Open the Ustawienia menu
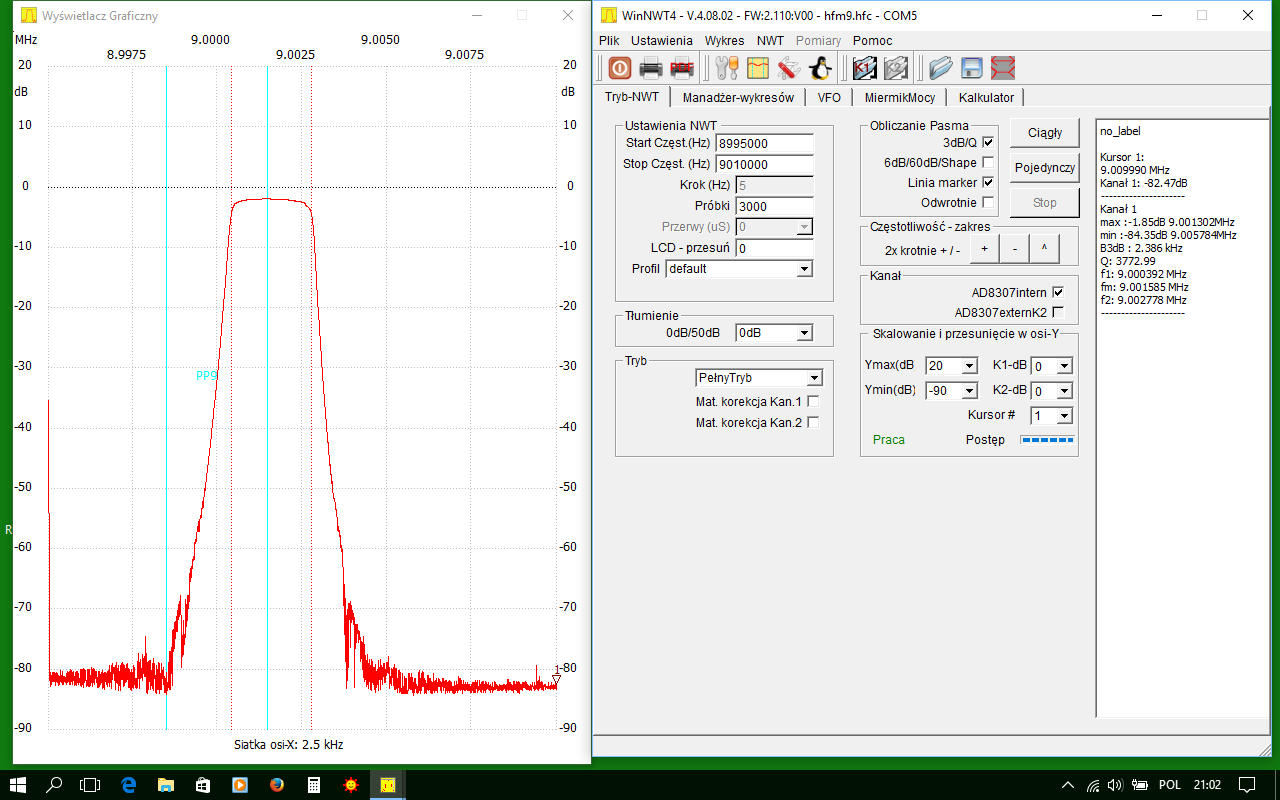The width and height of the screenshot is (1280, 800). (661, 41)
